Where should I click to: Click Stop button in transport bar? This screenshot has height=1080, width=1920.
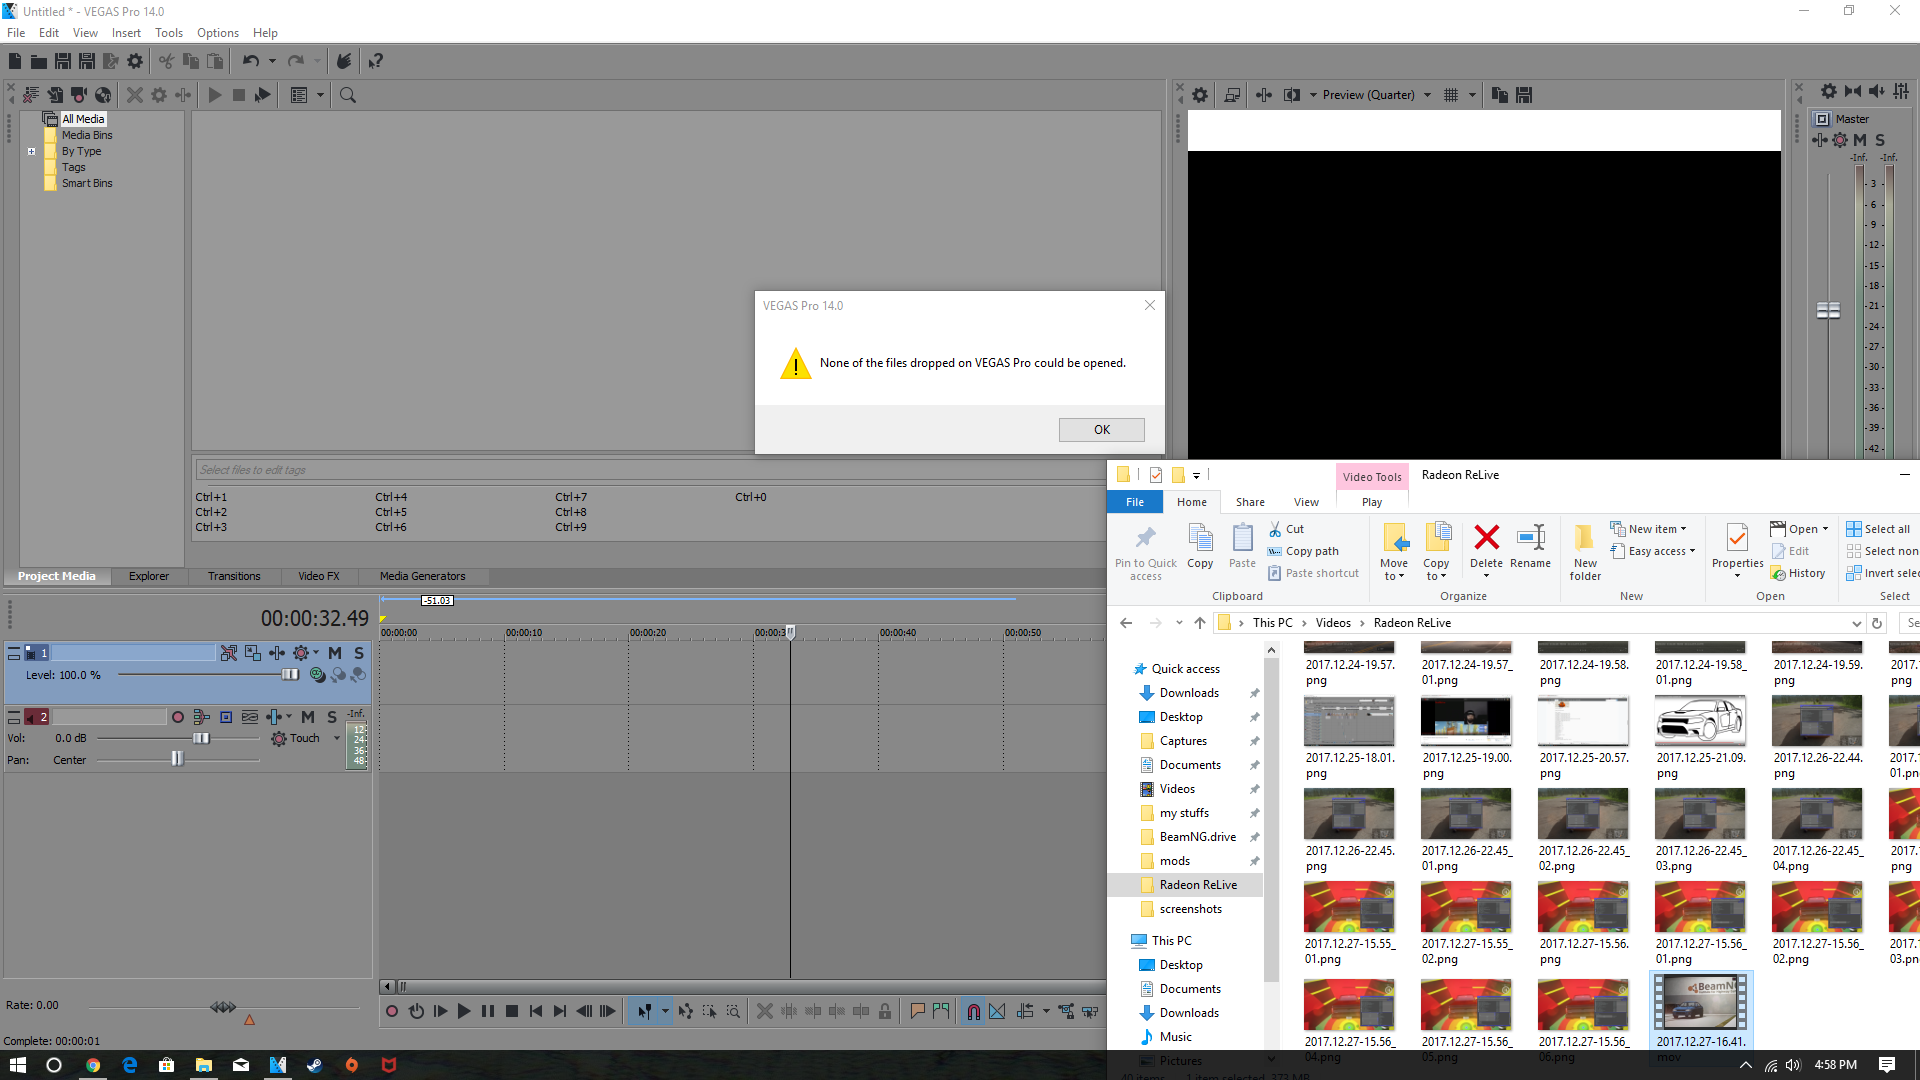[512, 1011]
